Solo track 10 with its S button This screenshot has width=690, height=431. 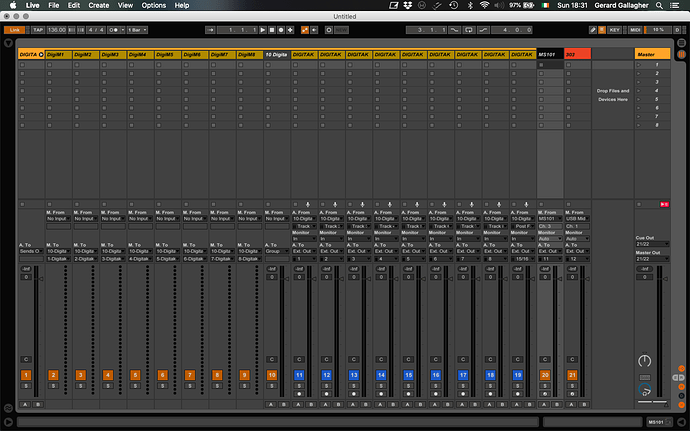point(272,386)
